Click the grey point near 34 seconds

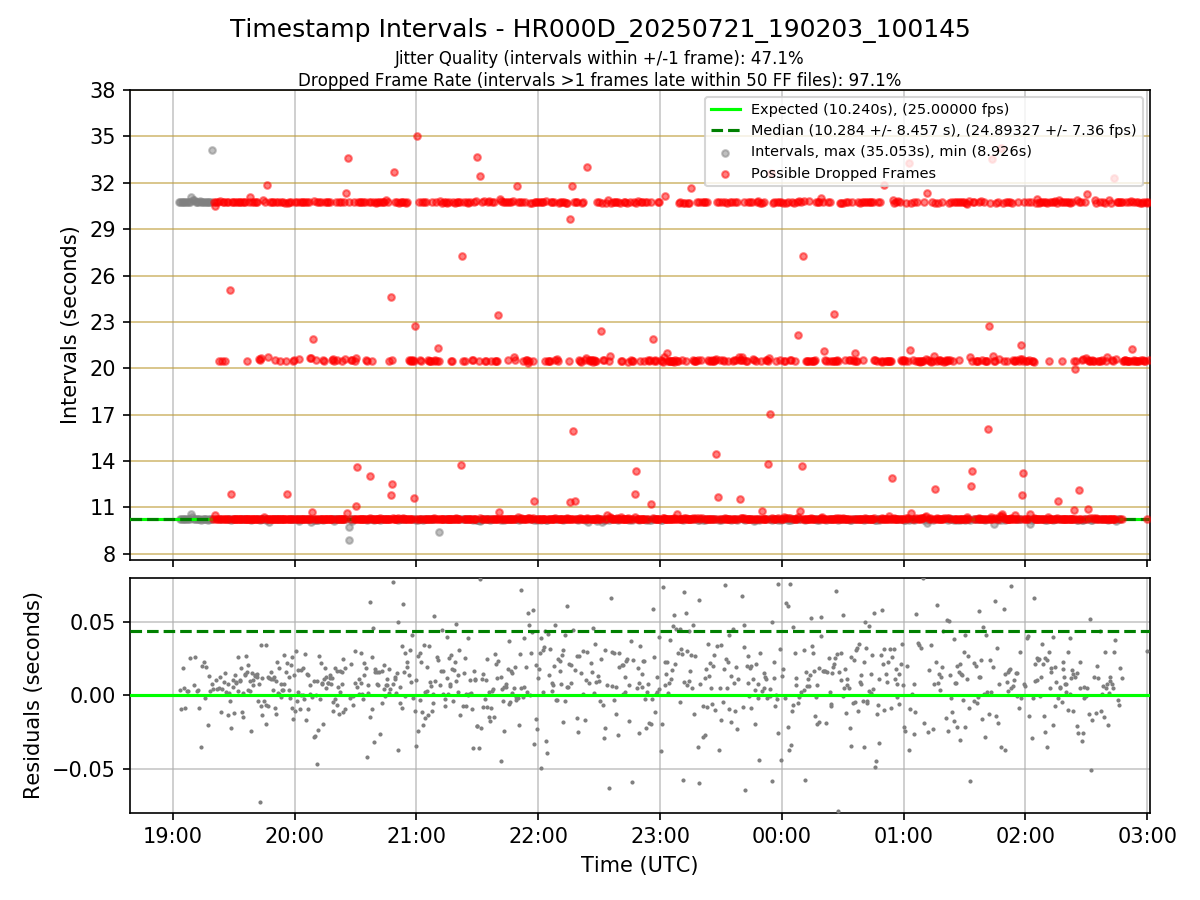(x=212, y=150)
